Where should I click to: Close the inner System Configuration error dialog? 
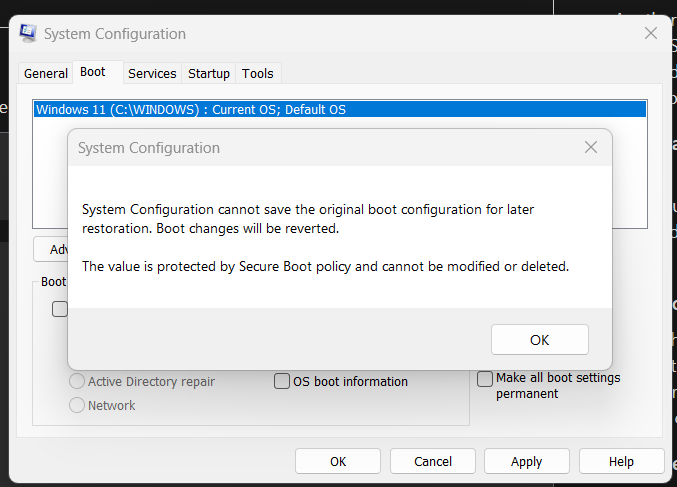591,147
